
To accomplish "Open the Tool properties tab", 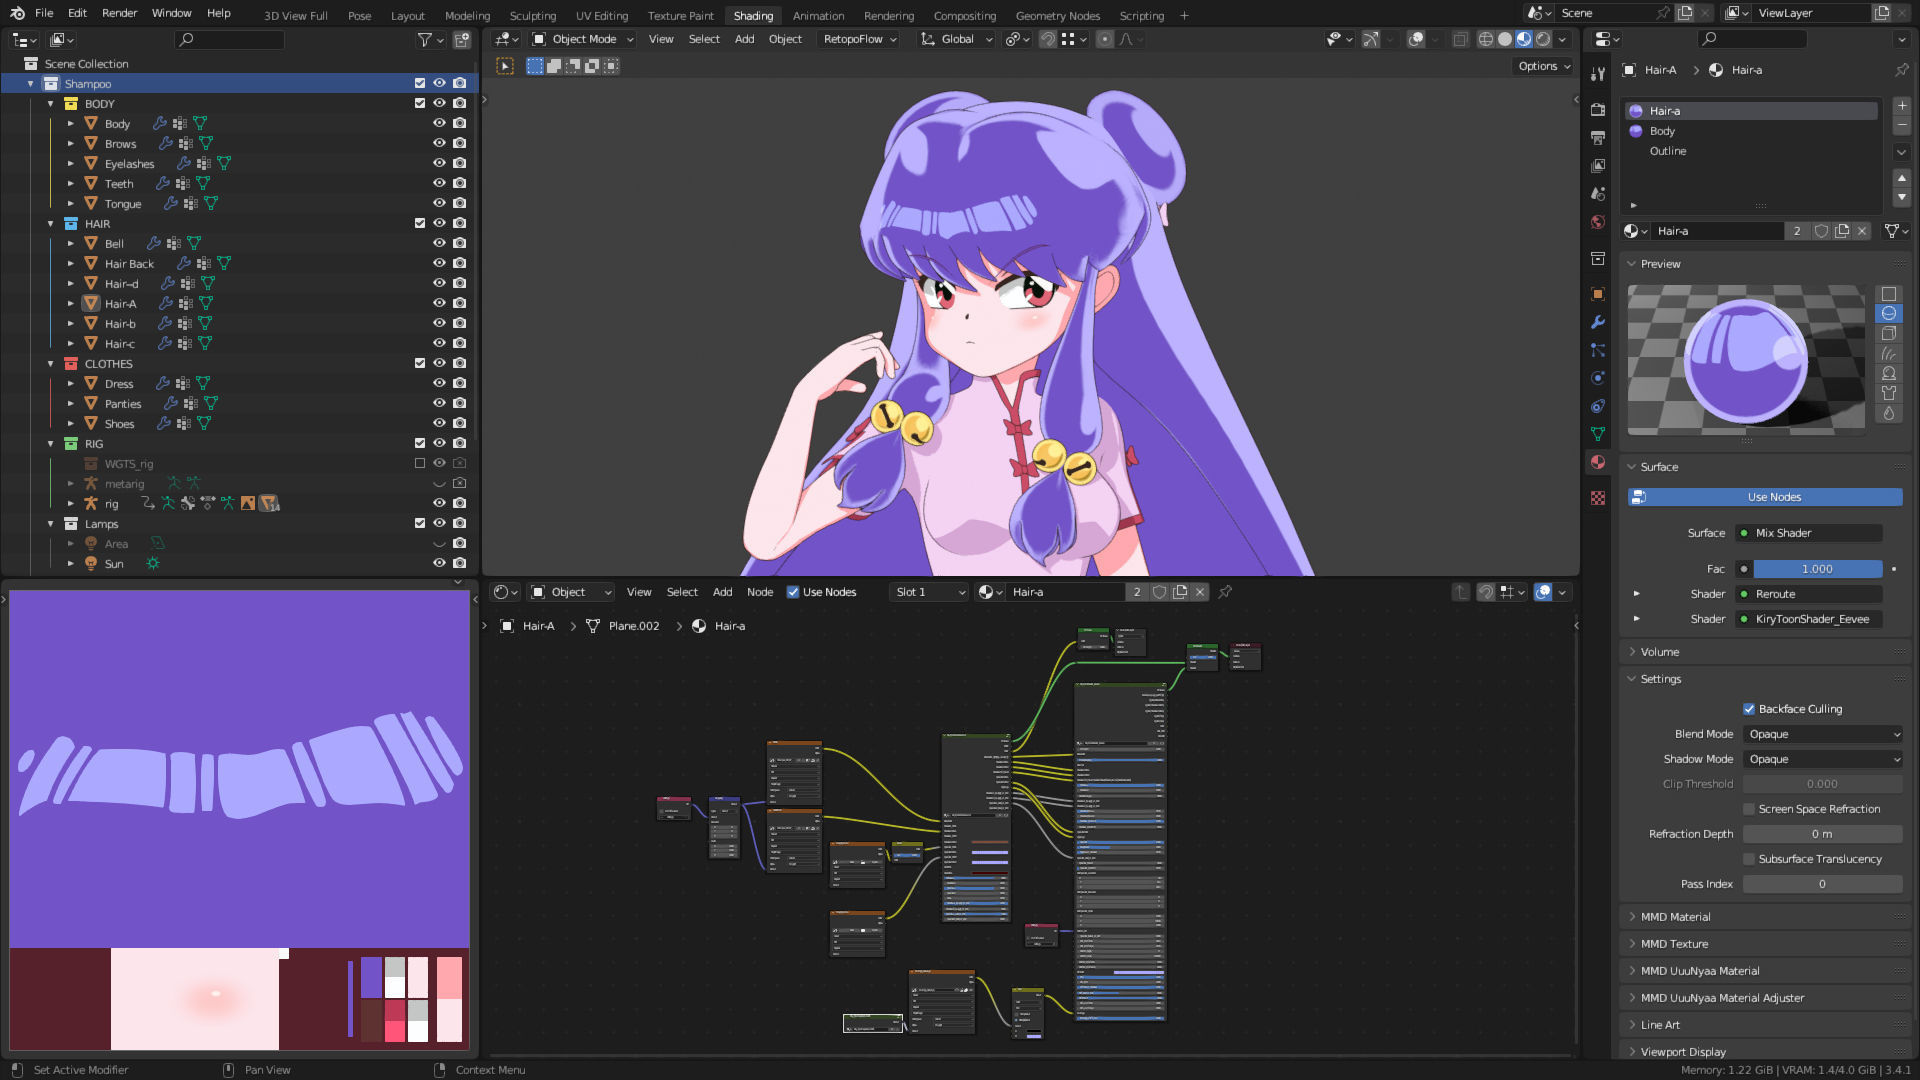I will [x=1598, y=73].
